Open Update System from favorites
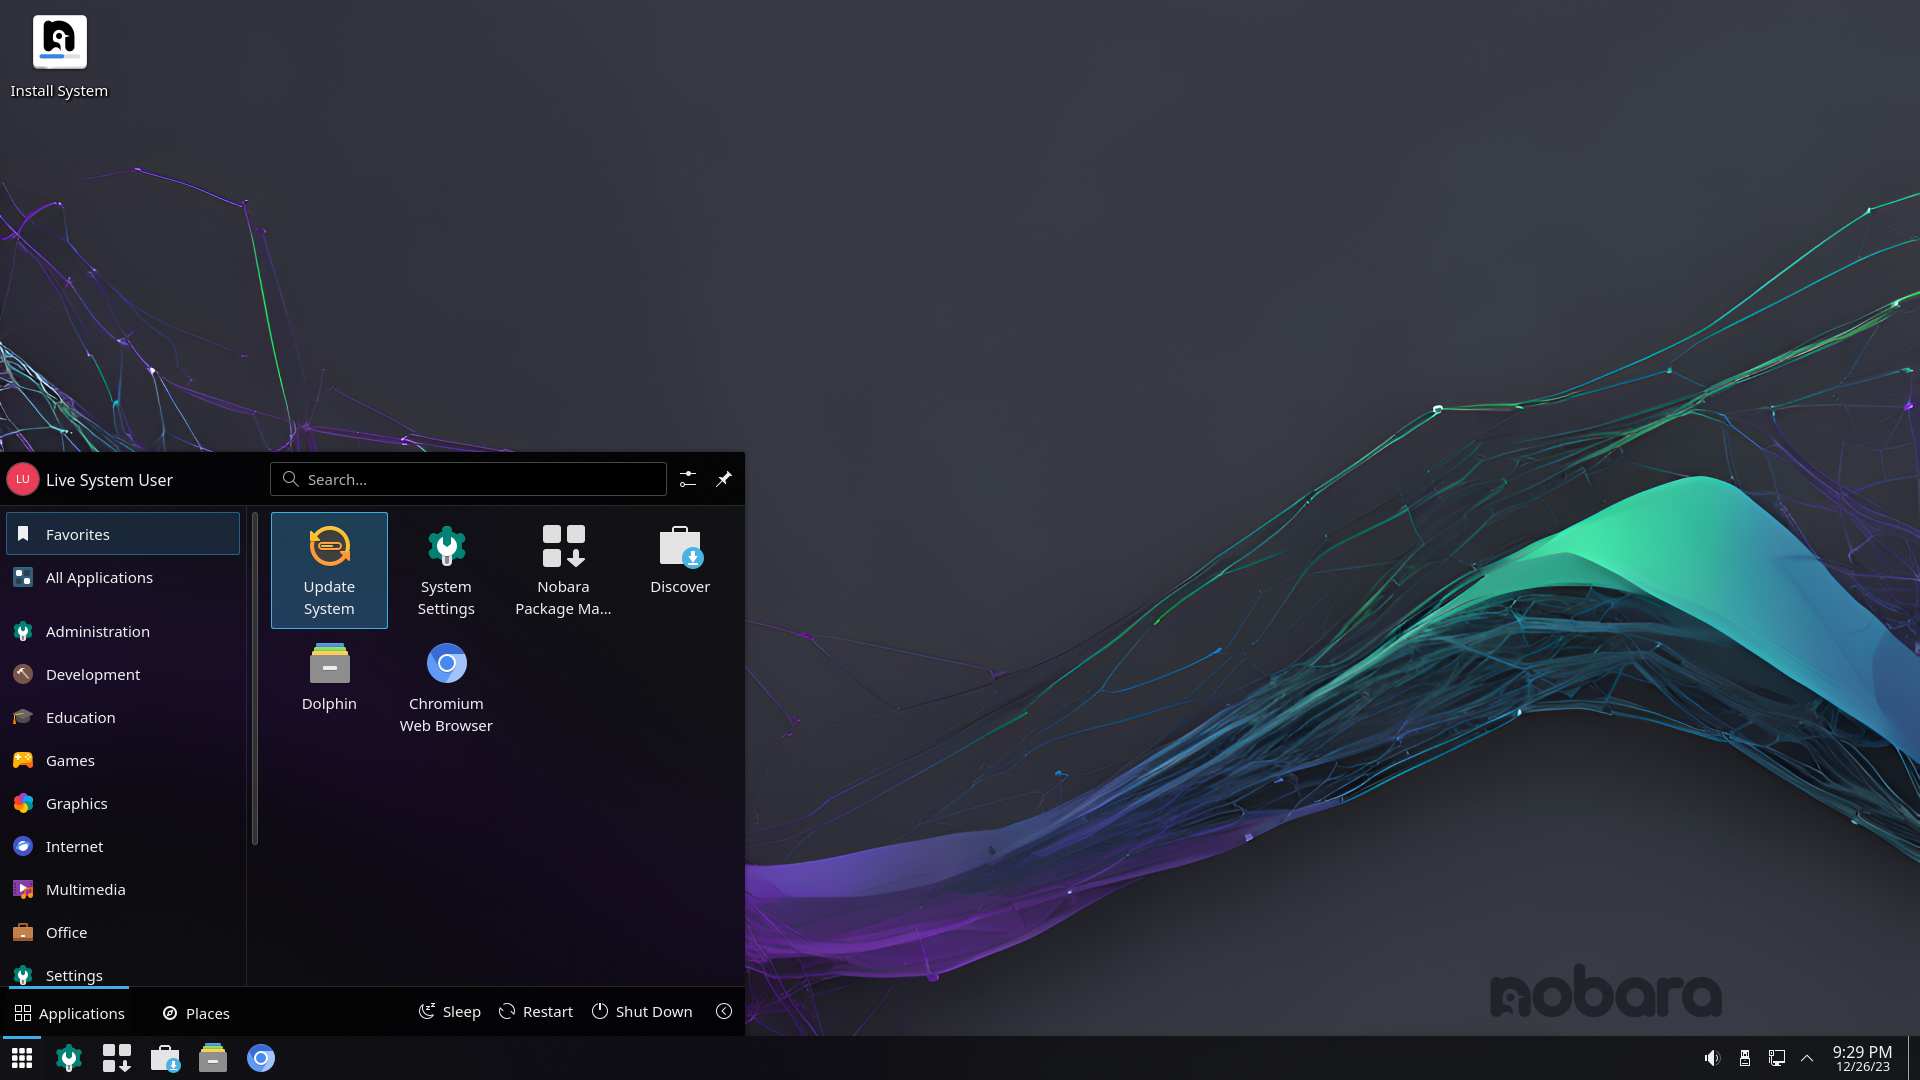The width and height of the screenshot is (1920, 1080). pos(329,569)
